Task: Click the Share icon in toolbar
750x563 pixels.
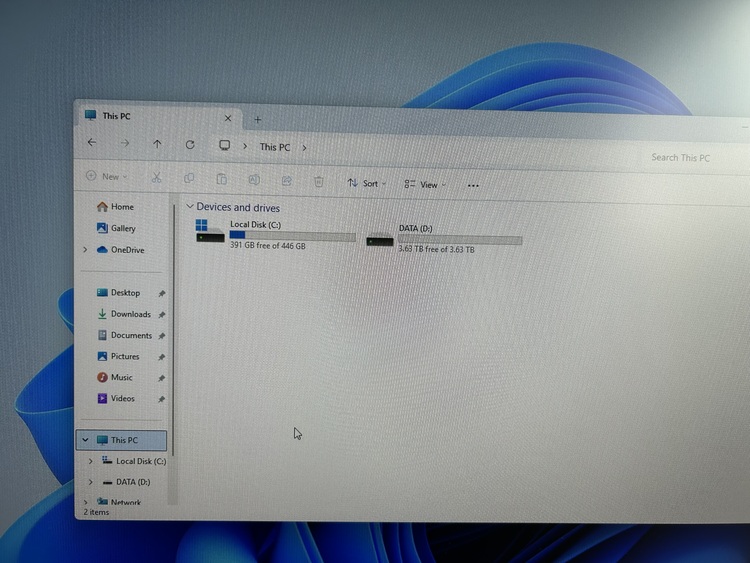Action: tap(287, 181)
